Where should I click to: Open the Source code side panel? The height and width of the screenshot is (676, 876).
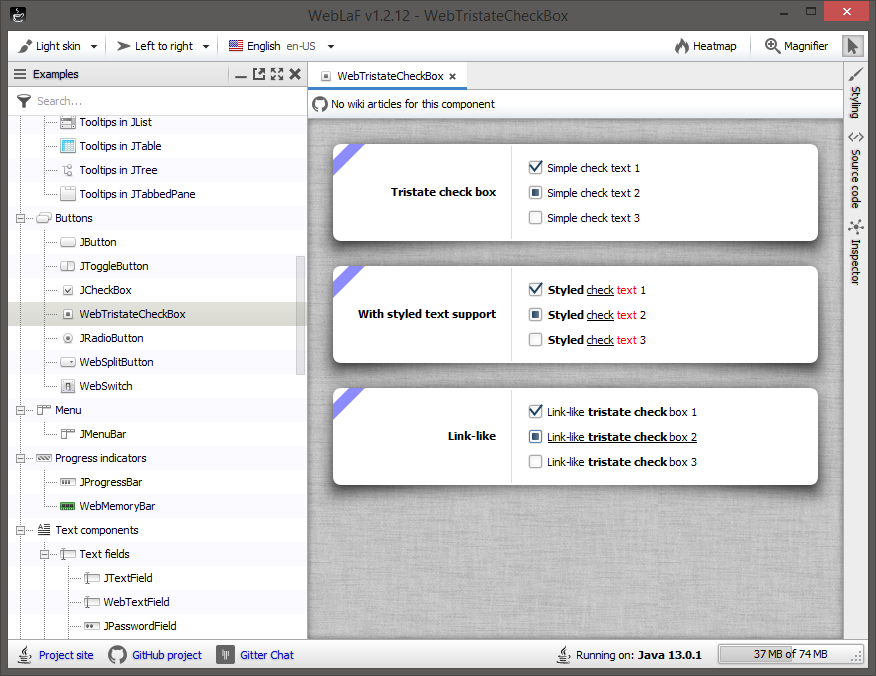point(855,170)
